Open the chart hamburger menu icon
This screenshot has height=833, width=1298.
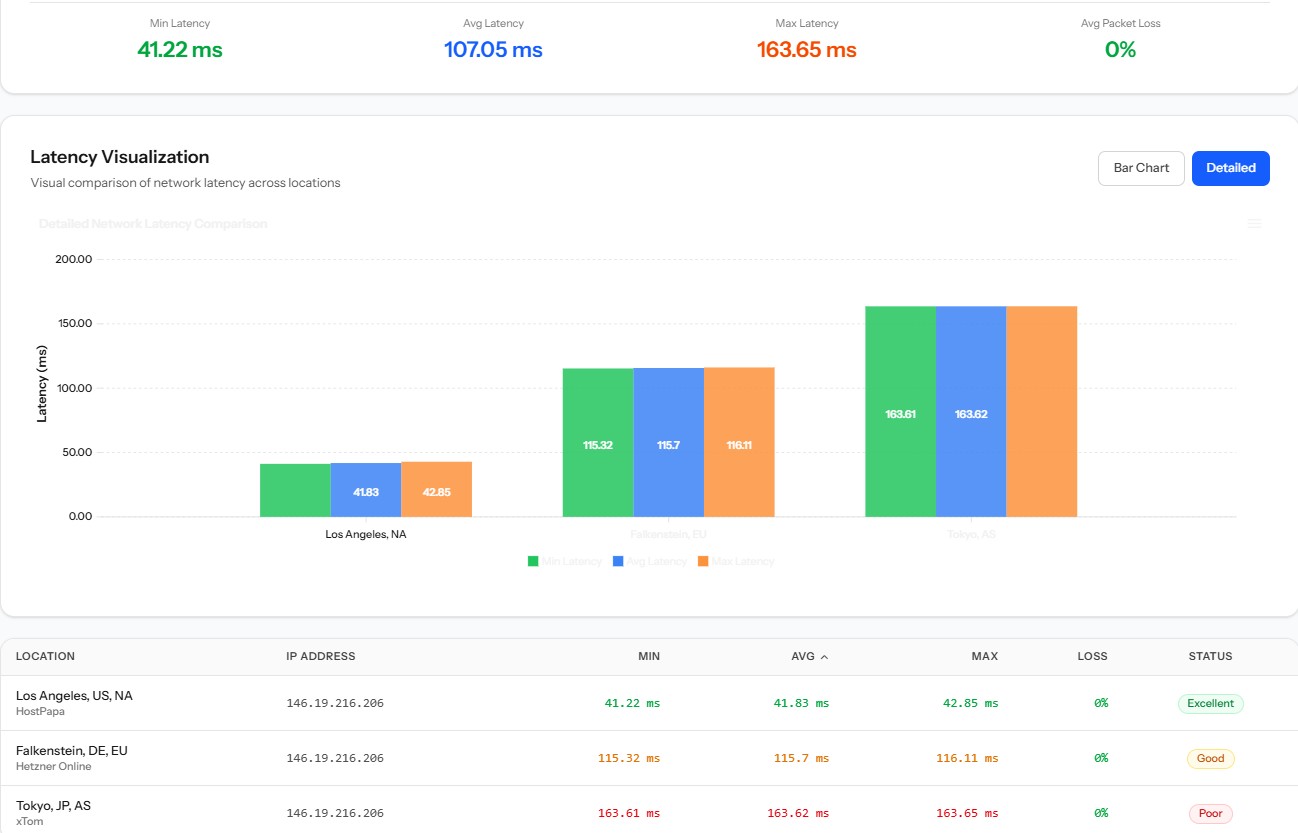[x=1254, y=224]
